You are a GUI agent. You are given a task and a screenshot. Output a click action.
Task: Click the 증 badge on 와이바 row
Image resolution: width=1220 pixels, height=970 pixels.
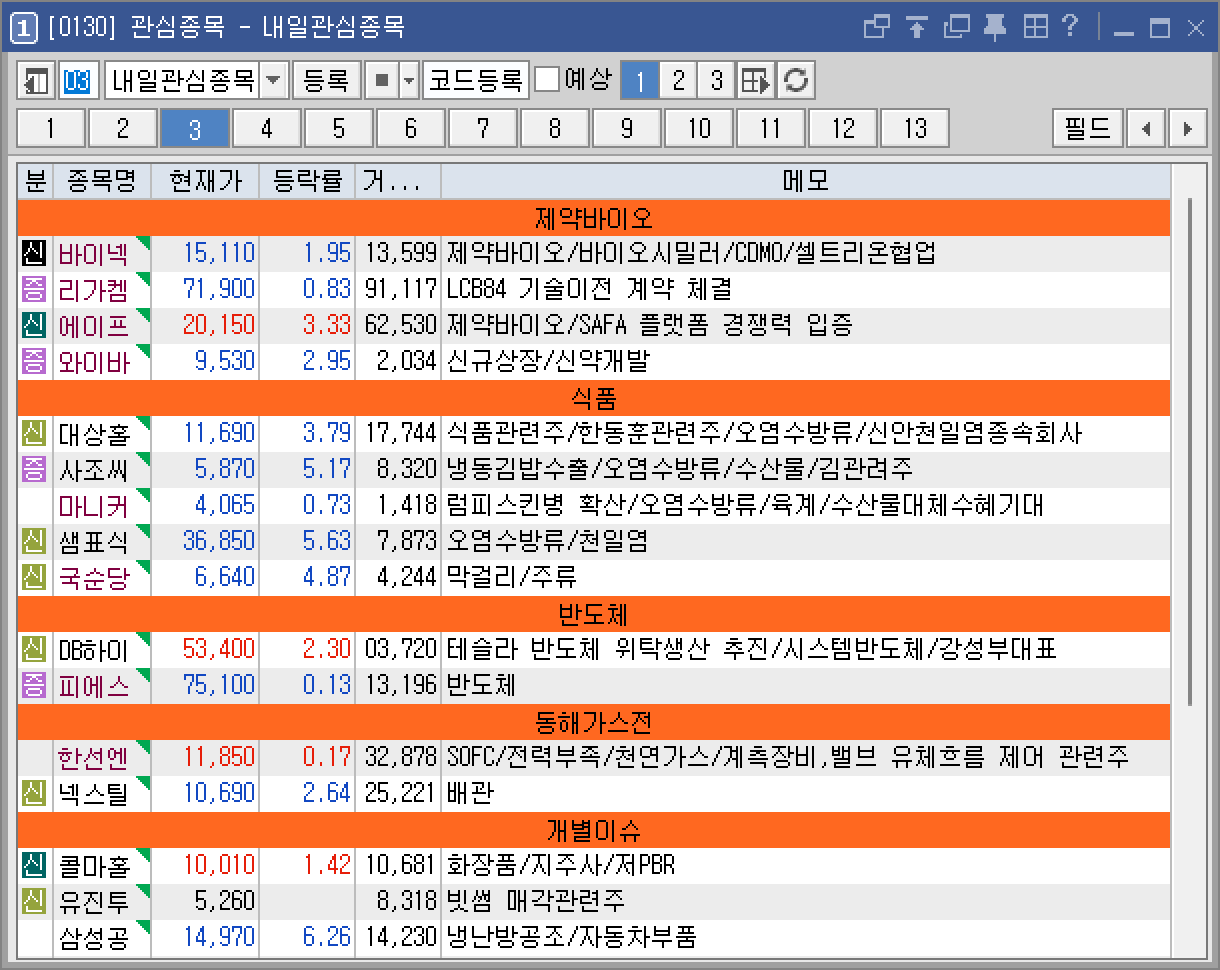[34, 361]
